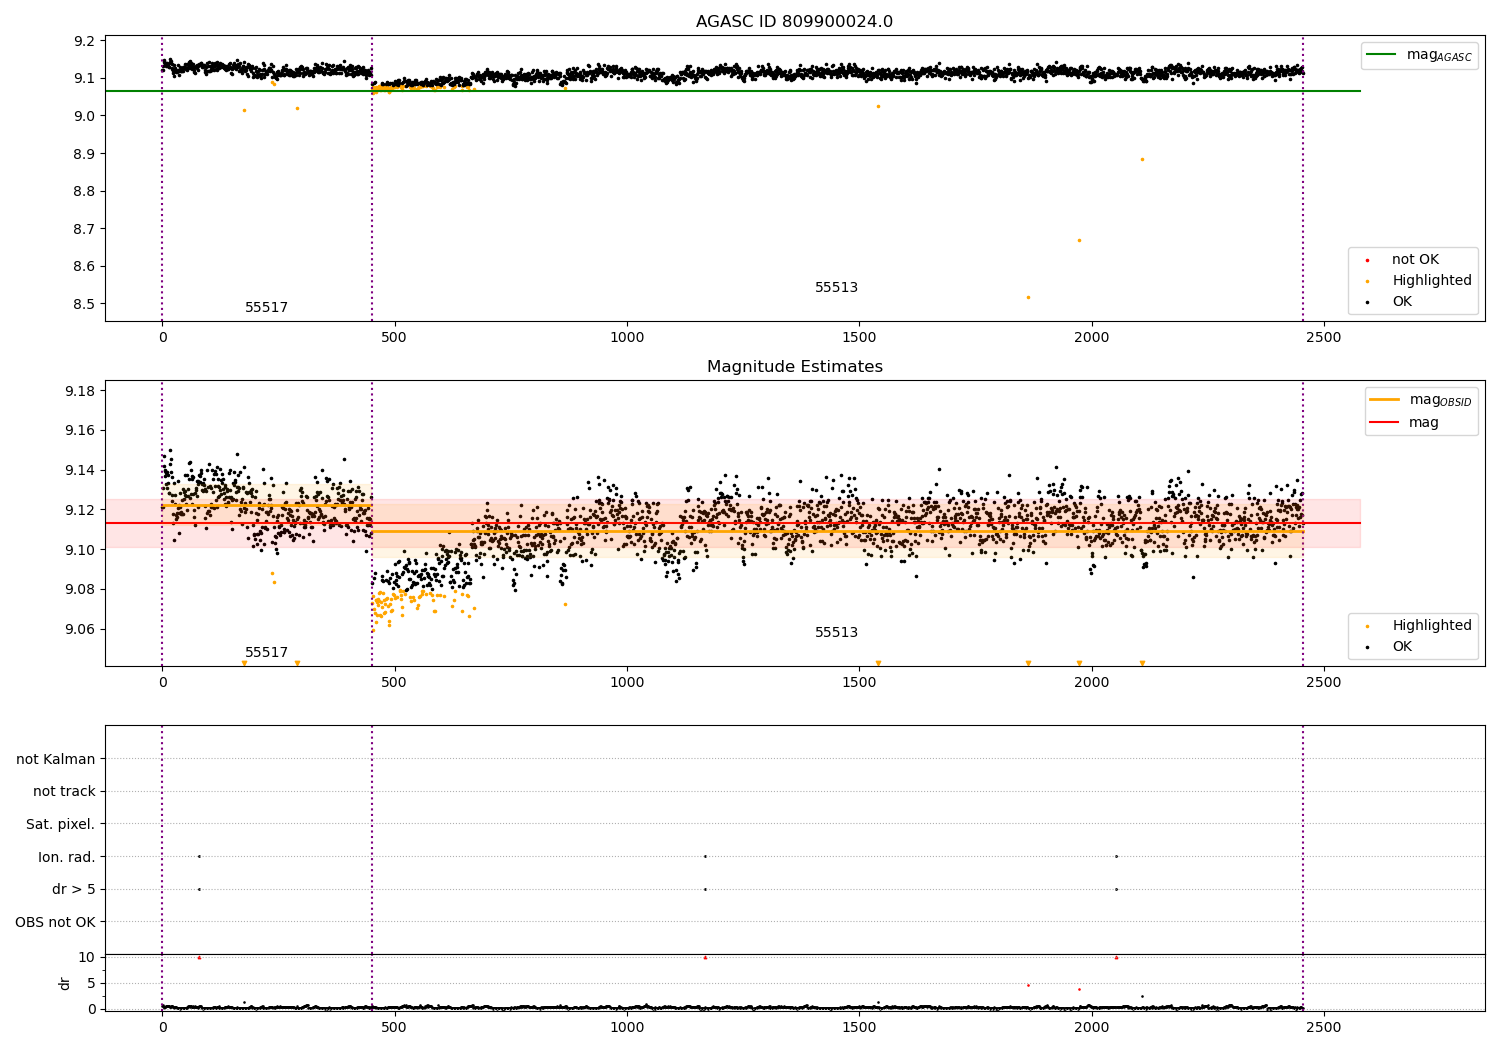Screen dimensions: 1500x1050
Task: Click the orange outlier point near 8.88 magnitude
Action: pos(1142,159)
